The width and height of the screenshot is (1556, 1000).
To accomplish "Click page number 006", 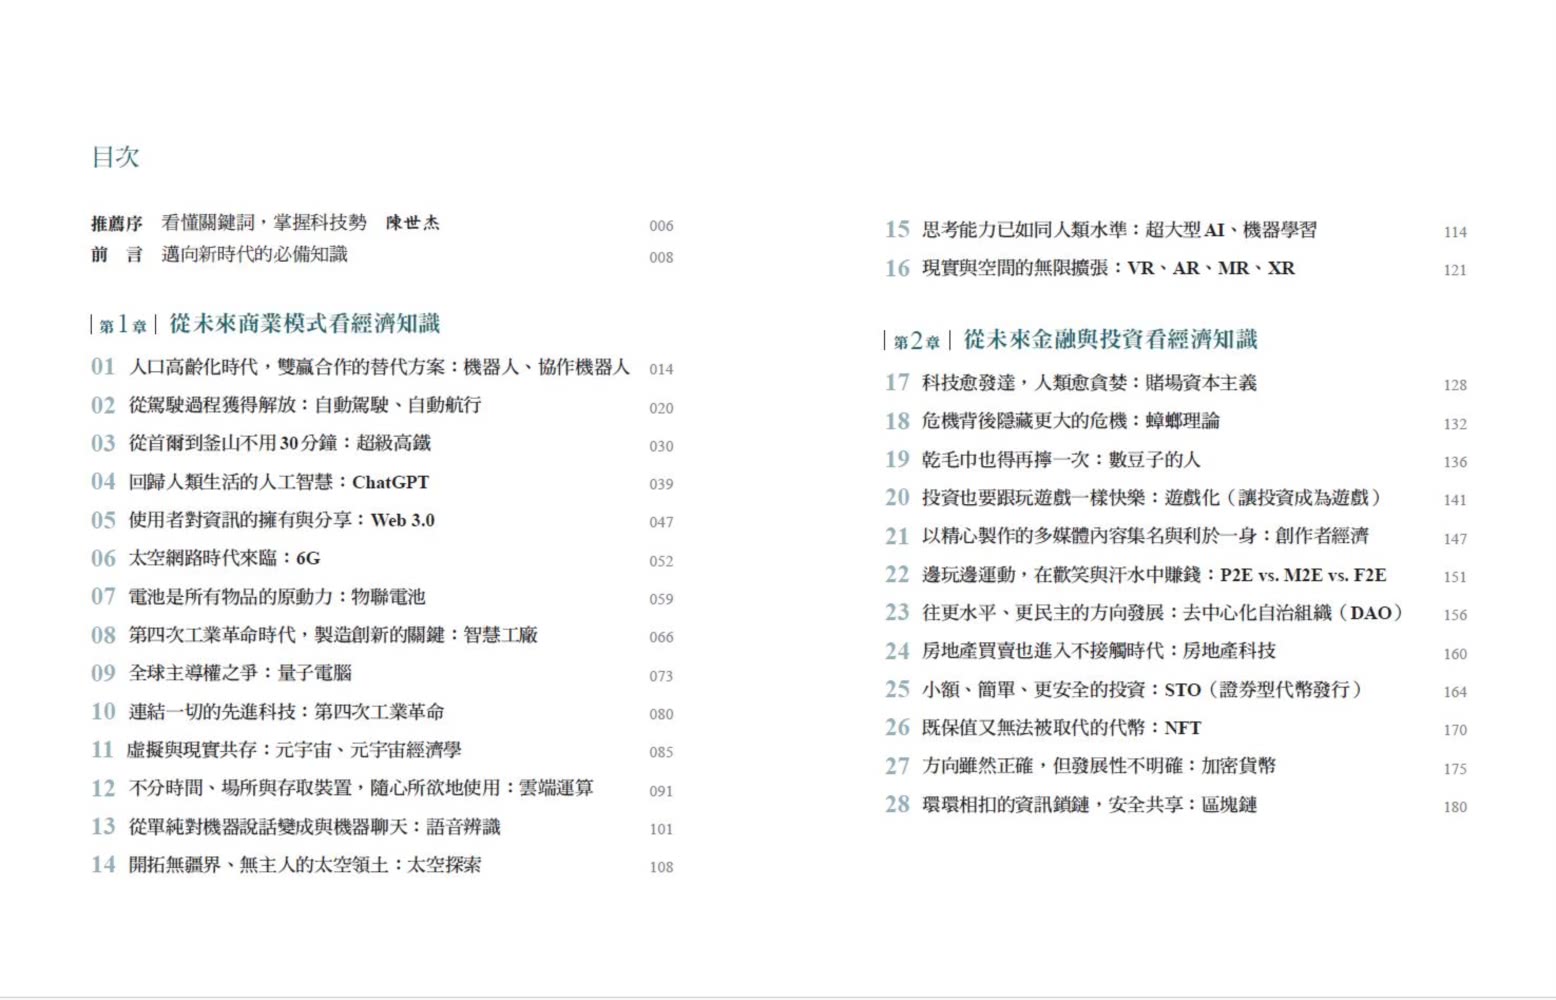I will (x=661, y=226).
